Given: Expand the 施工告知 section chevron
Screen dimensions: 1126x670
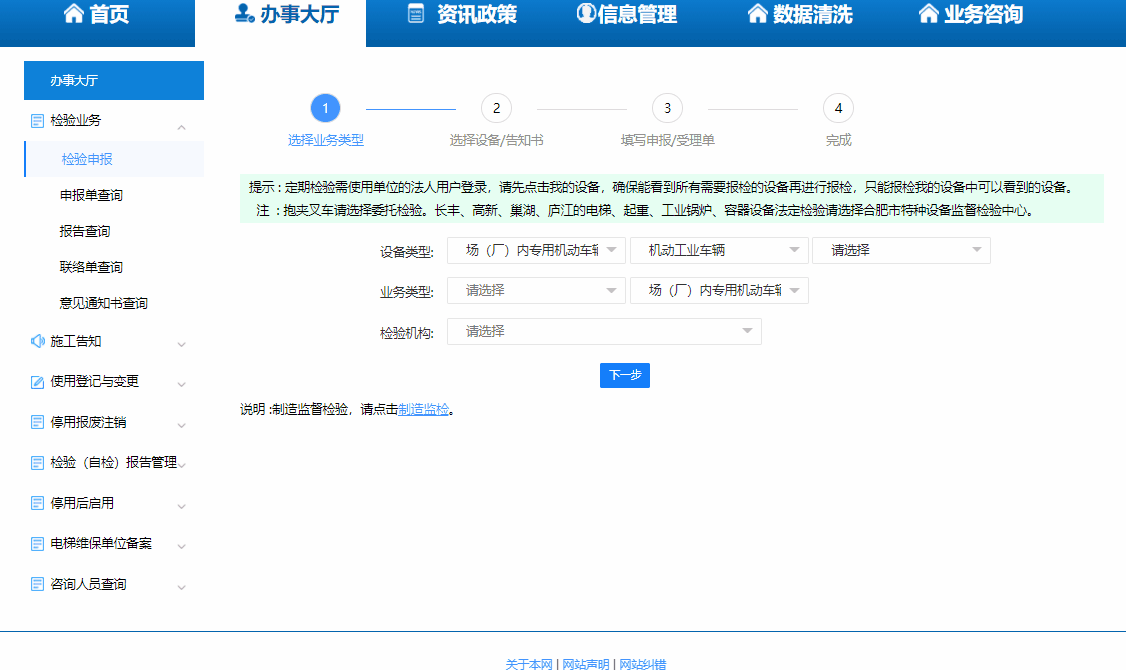Looking at the screenshot, I should [182, 345].
